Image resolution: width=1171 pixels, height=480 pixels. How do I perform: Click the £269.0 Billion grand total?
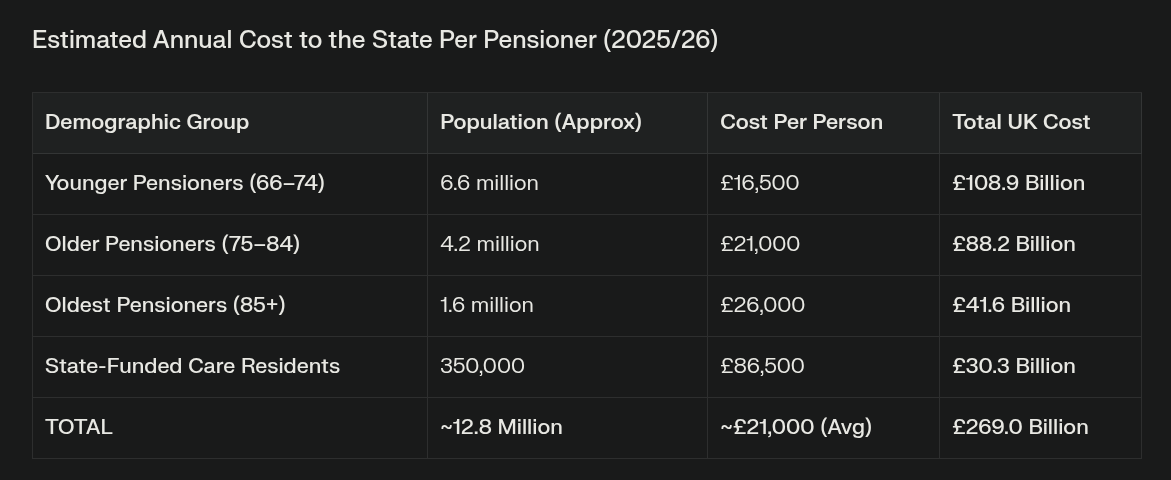[x=1020, y=427]
